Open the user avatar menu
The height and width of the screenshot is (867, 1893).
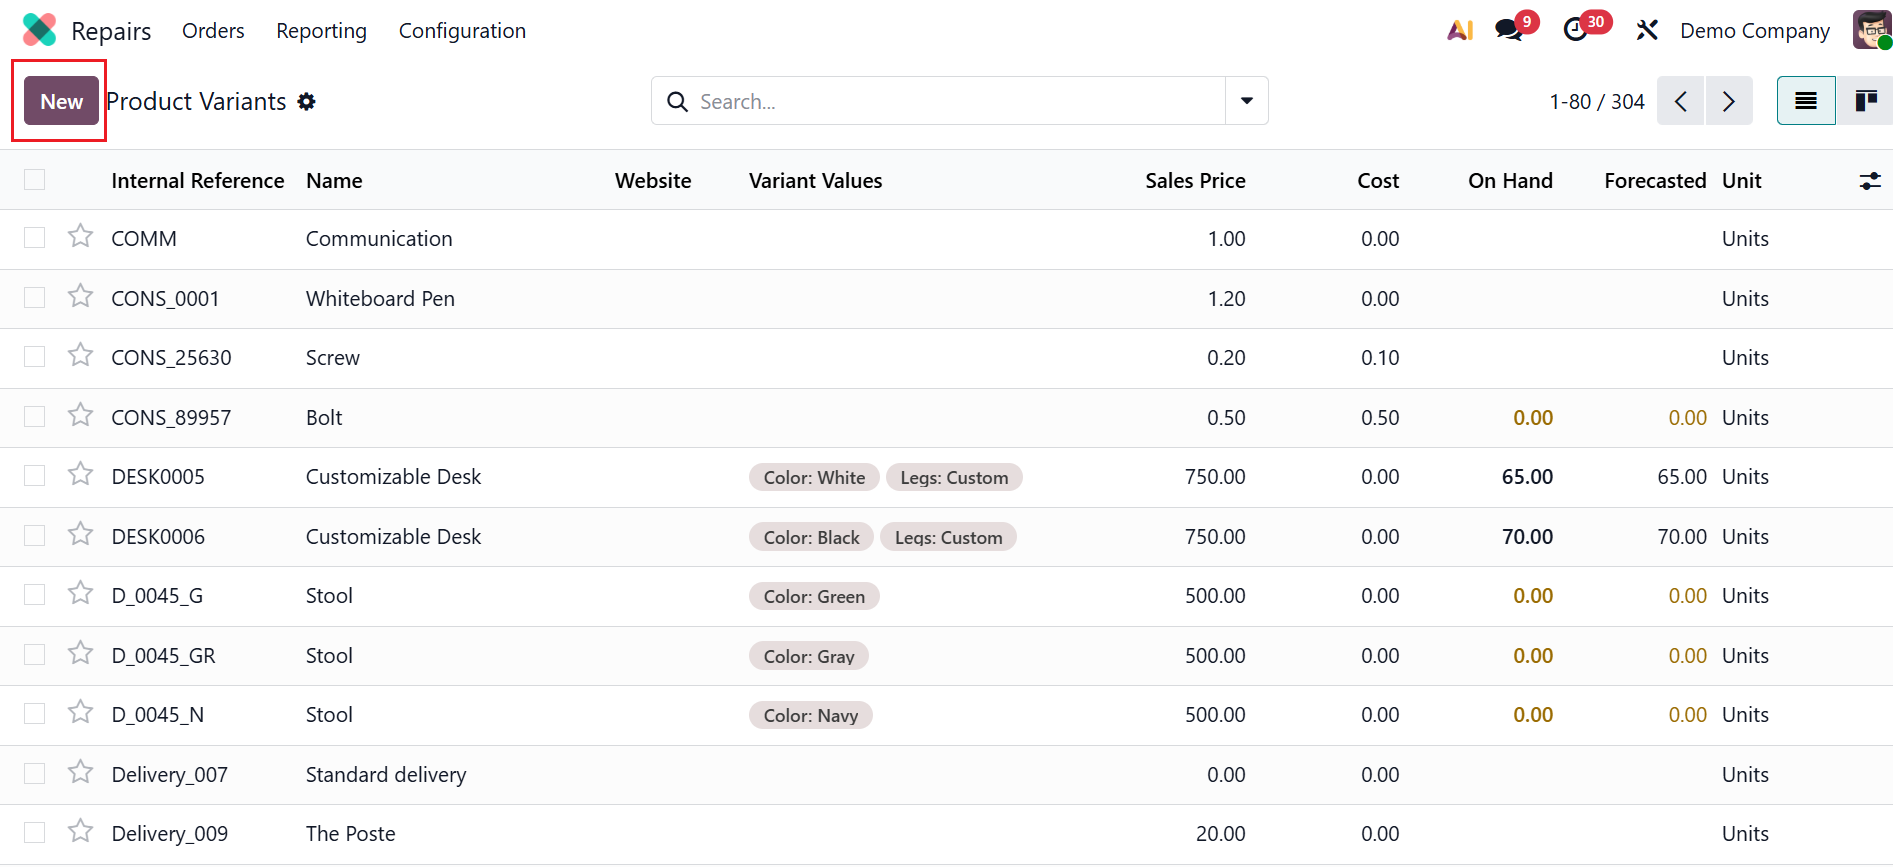[1871, 30]
